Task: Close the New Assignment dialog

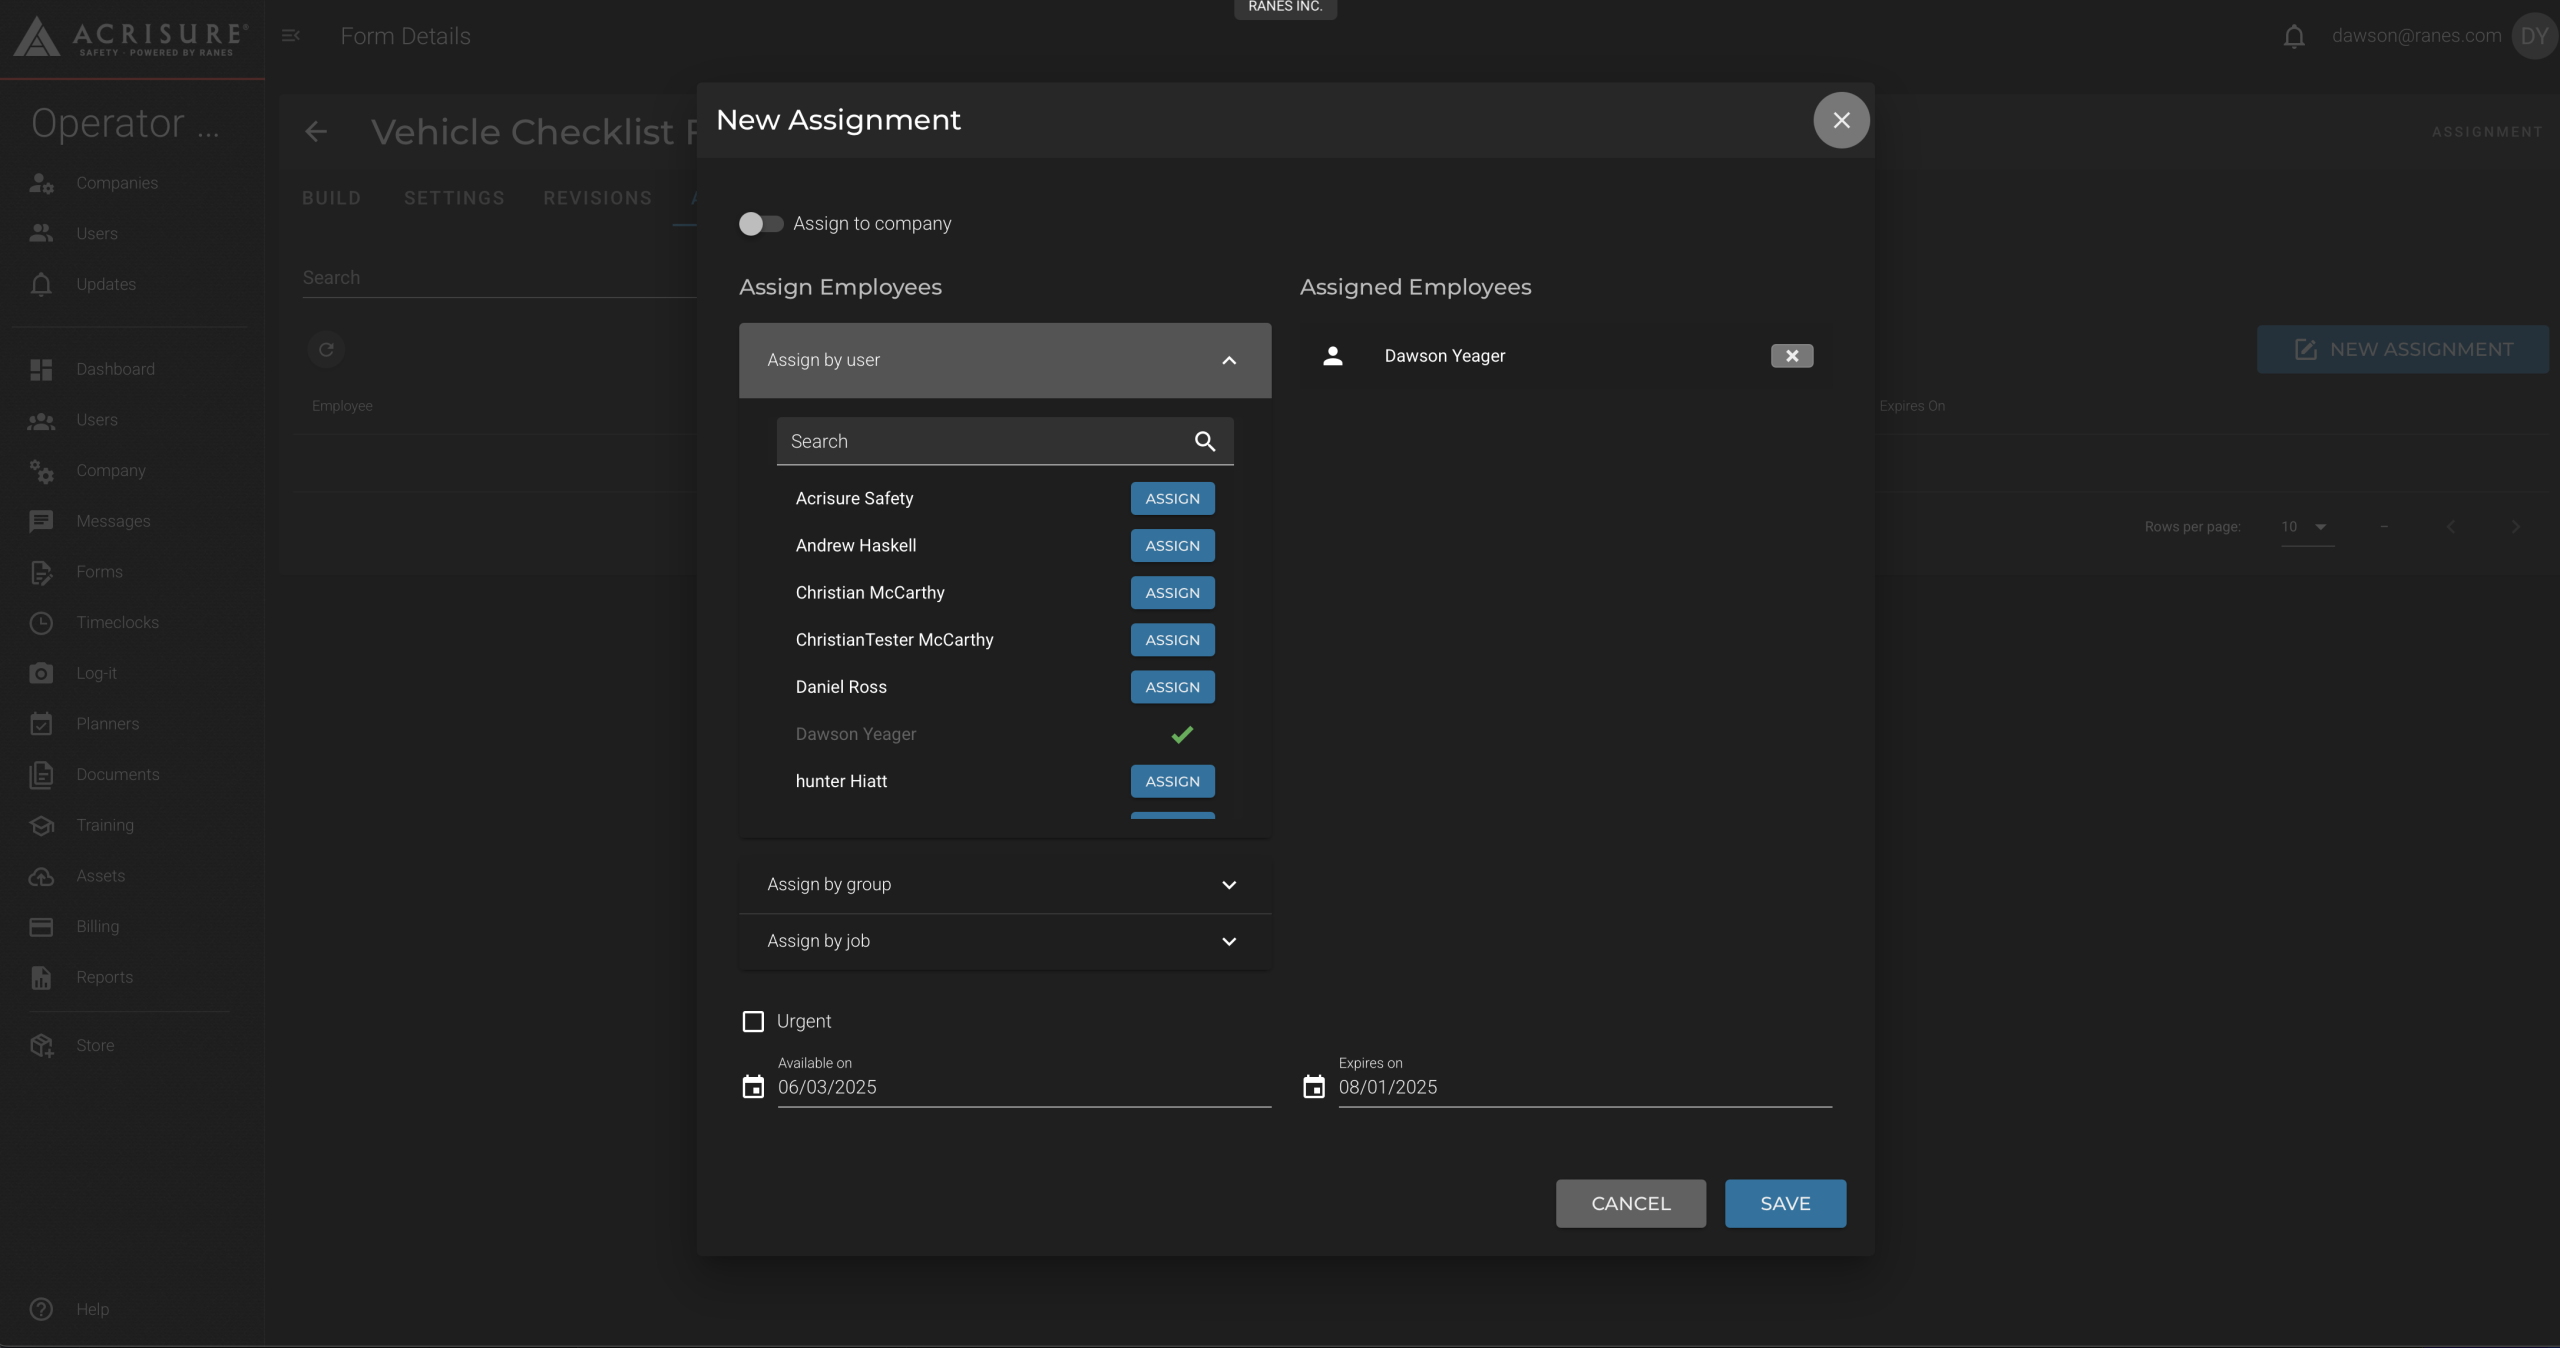Action: [1841, 120]
